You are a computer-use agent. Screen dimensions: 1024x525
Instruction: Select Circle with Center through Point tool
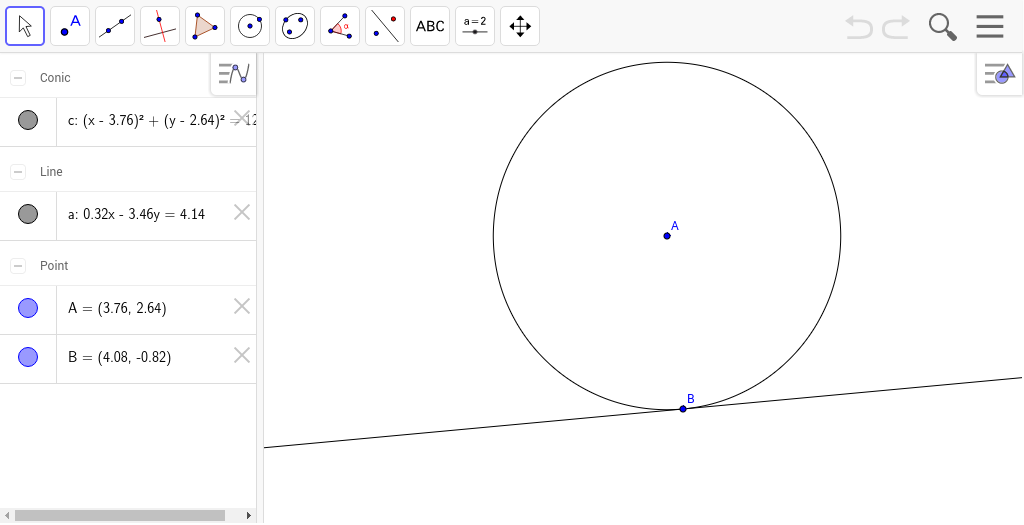[x=250, y=26]
